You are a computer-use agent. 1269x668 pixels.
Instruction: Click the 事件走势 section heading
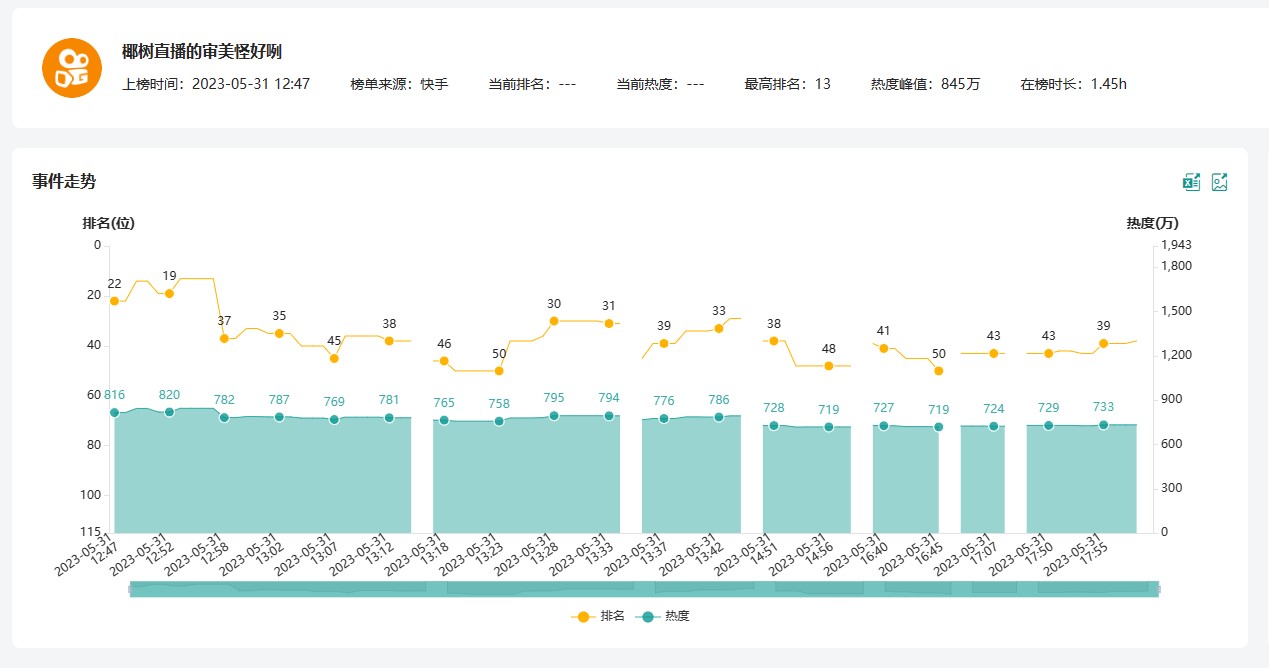point(64,181)
